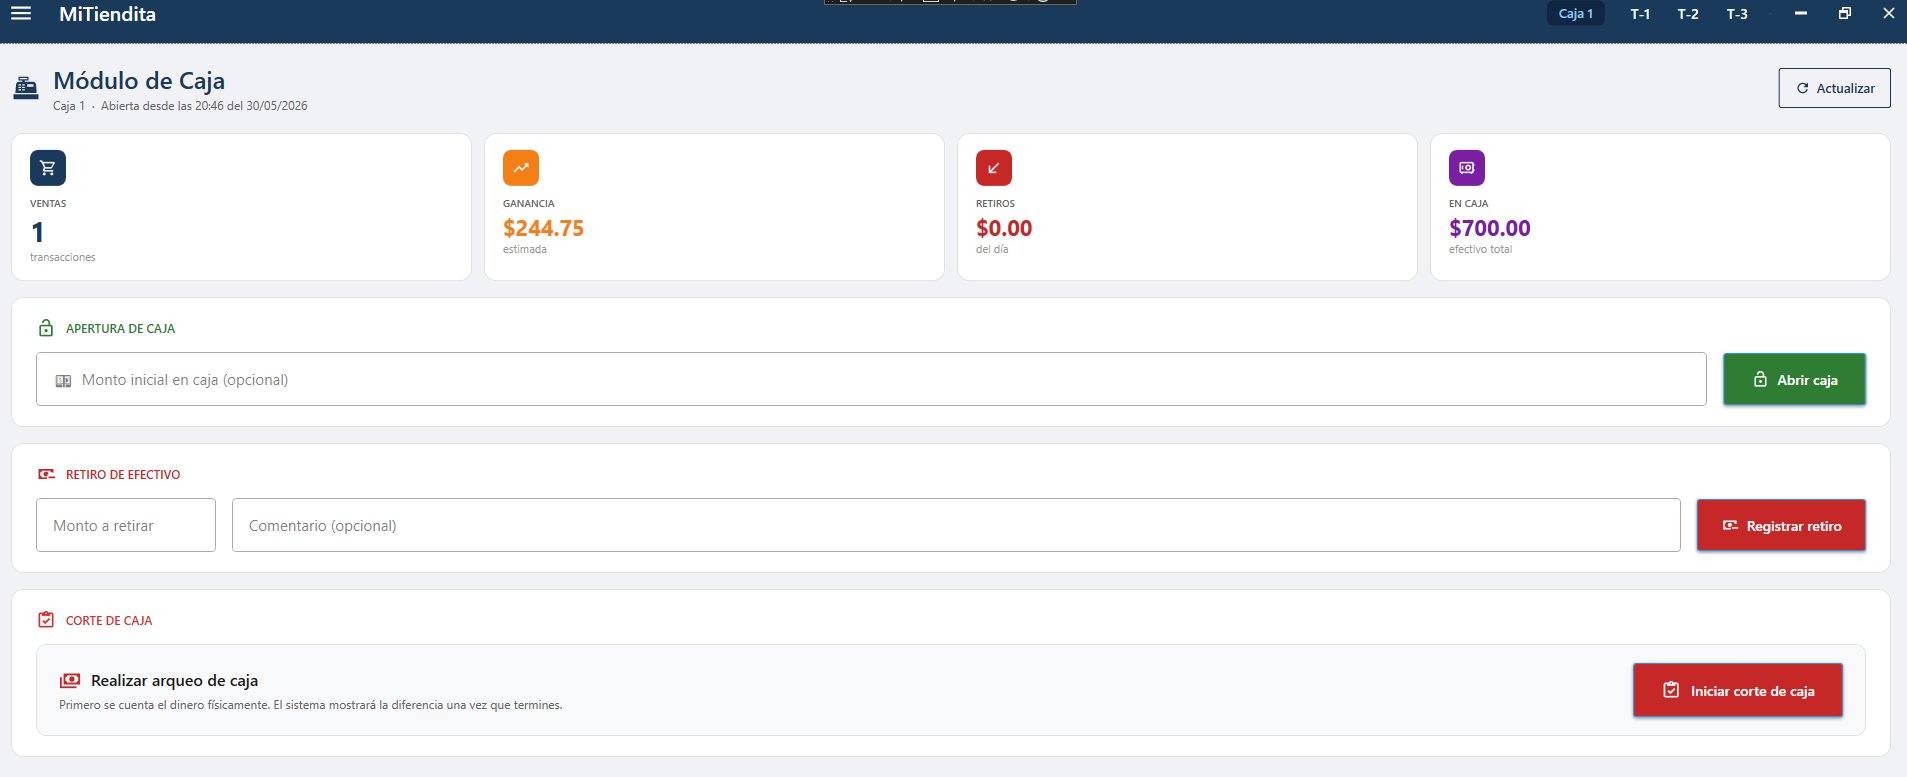1907x777 pixels.
Task: Click the orange trend icon in the Ganancia card
Action: point(521,168)
